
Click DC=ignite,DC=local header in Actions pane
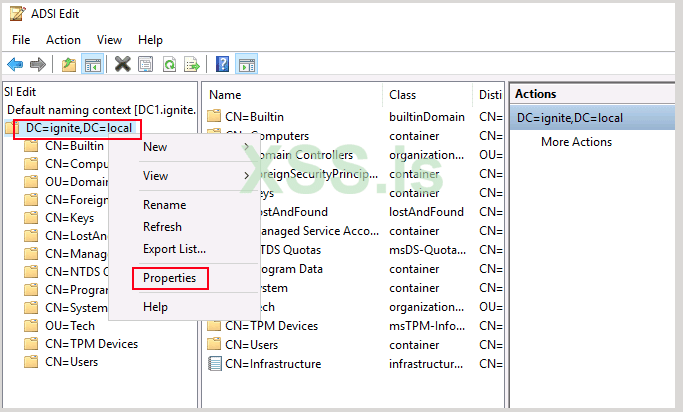tap(593, 118)
